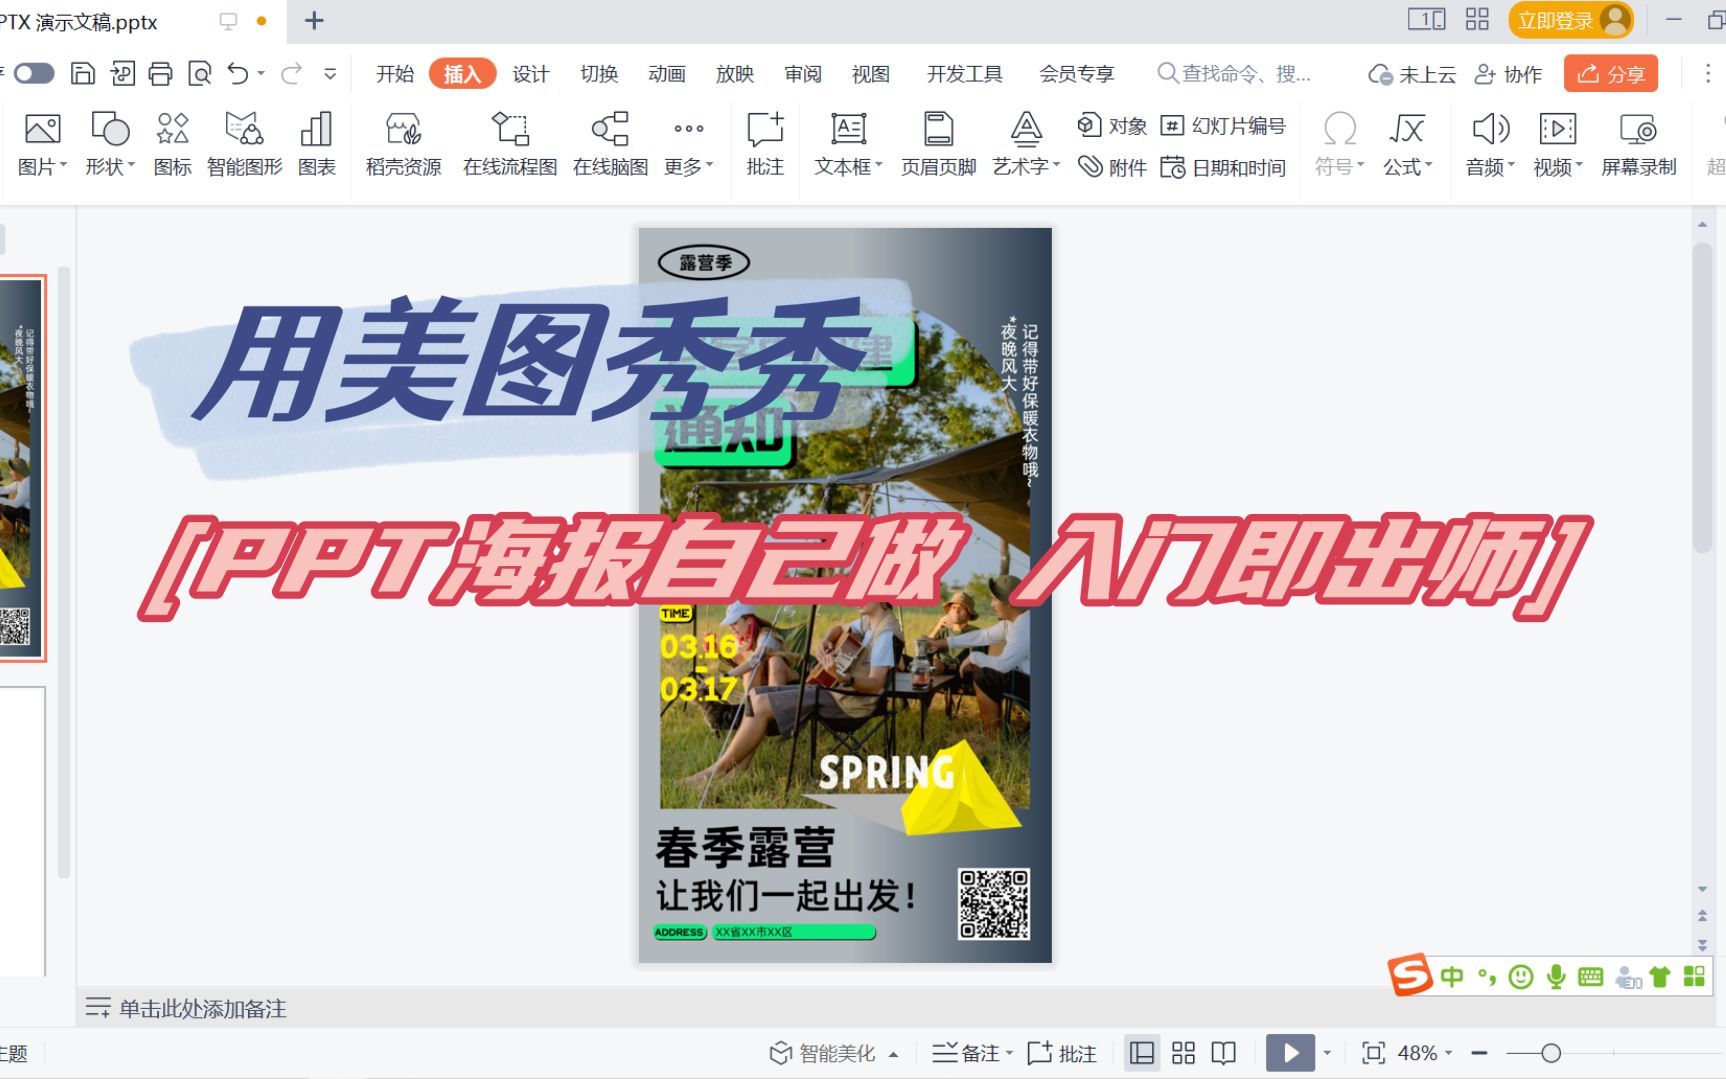Click 协作 collaborate button
Screen dimensions: 1726x1079
(1509, 74)
